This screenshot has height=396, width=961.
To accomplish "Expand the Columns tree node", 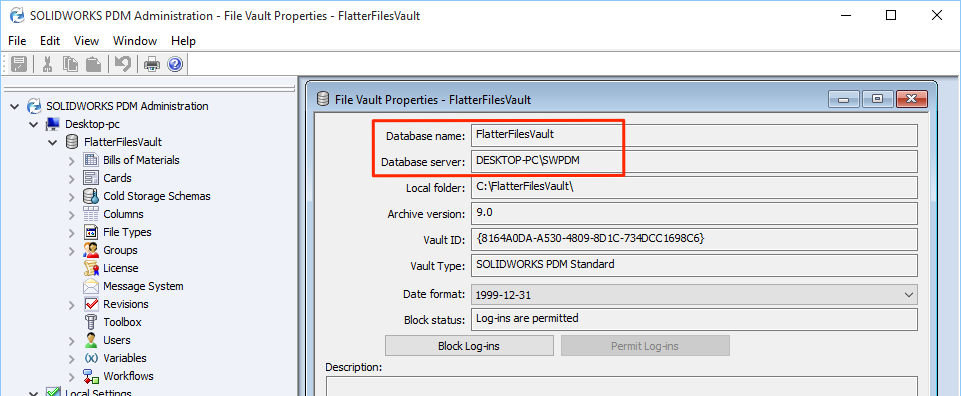I will 72,215.
